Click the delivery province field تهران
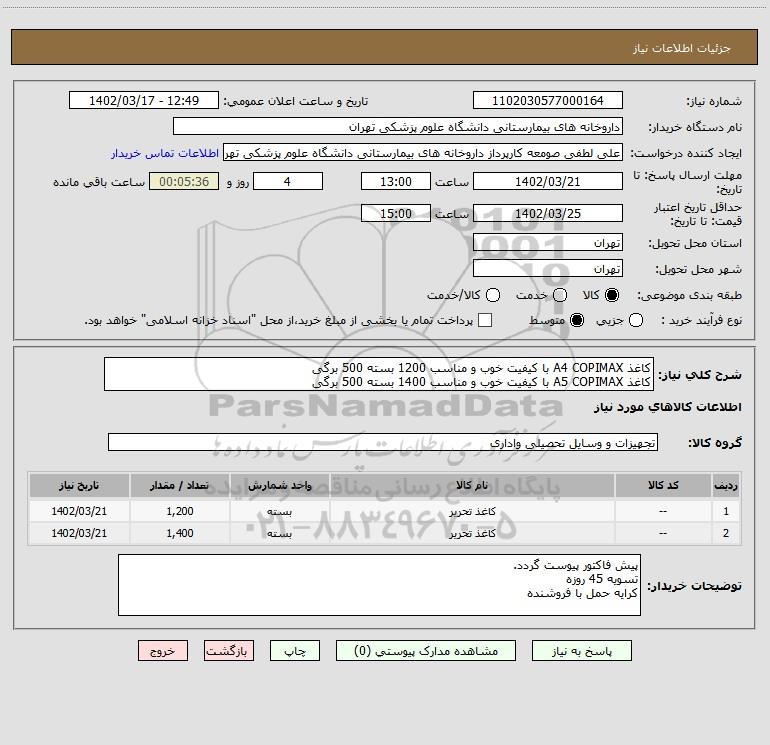770x745 pixels. coord(548,243)
